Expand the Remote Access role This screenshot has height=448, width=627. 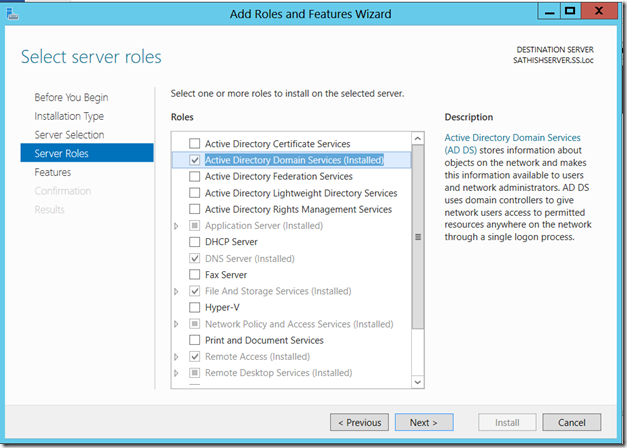tap(176, 357)
